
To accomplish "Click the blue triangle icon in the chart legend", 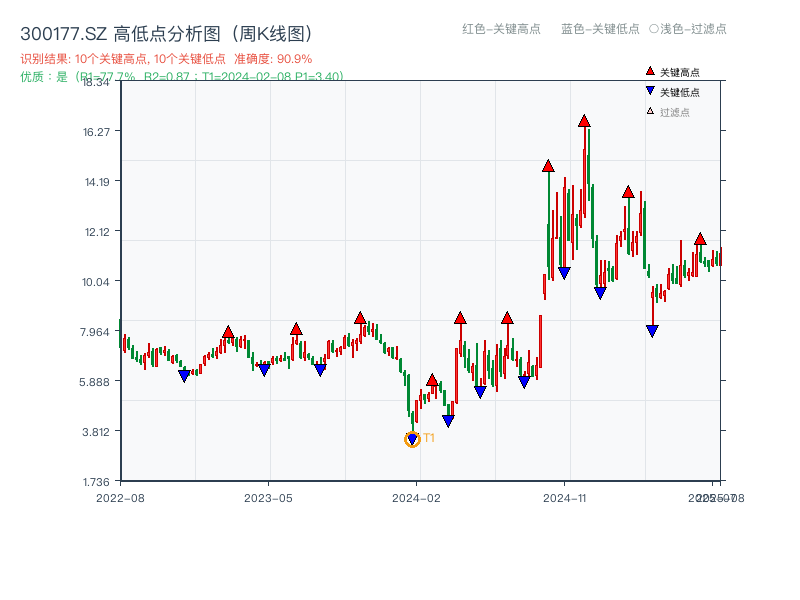I will point(650,91).
